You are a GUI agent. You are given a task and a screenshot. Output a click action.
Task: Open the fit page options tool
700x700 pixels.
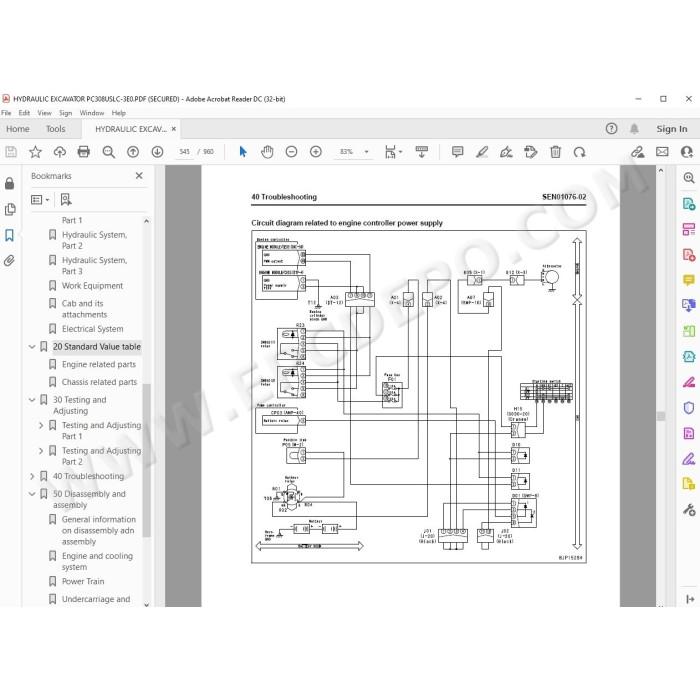click(393, 152)
